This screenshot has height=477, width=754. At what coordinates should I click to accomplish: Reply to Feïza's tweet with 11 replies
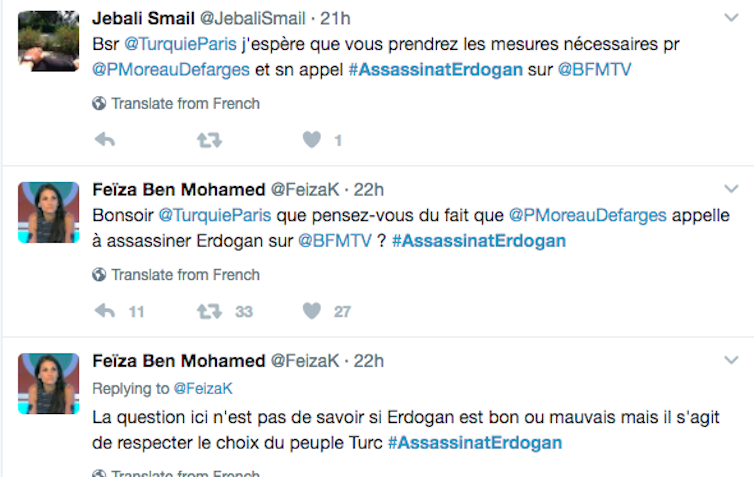coord(104,312)
